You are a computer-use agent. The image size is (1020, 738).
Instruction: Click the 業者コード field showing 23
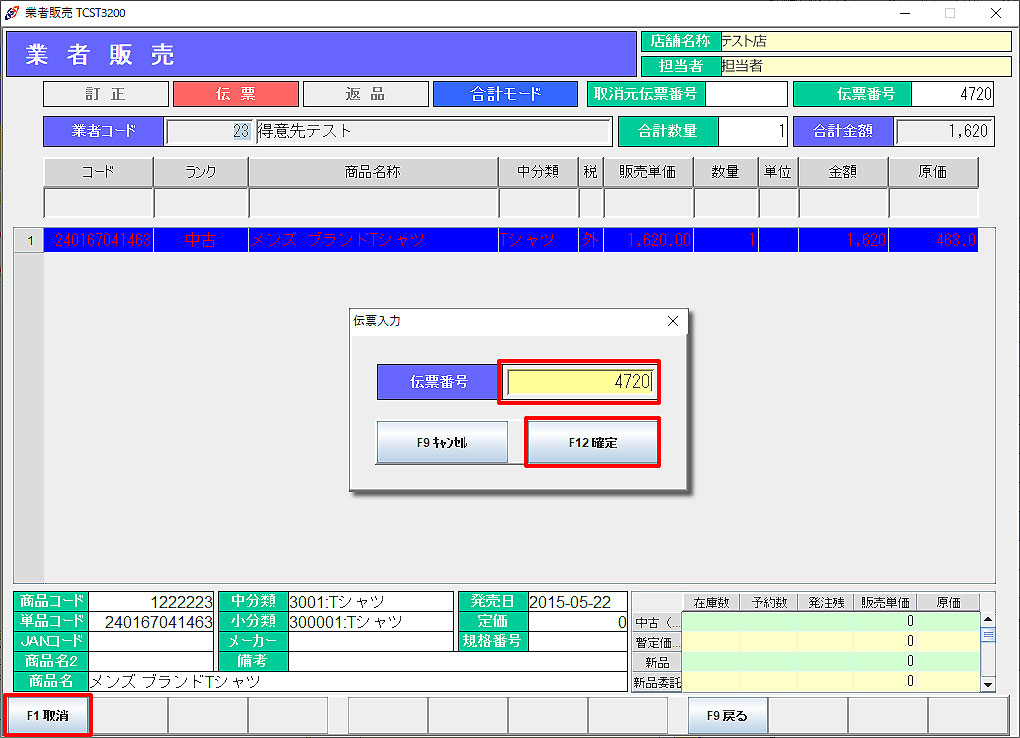[x=208, y=131]
